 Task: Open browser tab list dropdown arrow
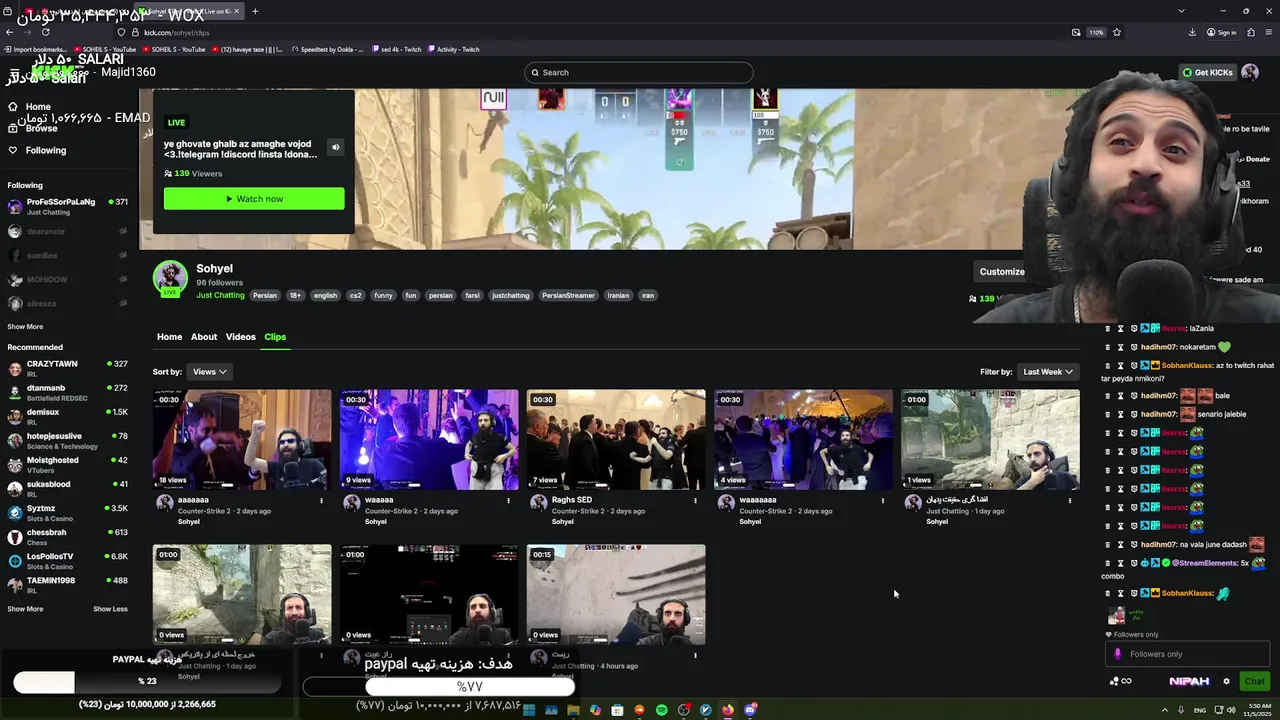[x=1181, y=11]
